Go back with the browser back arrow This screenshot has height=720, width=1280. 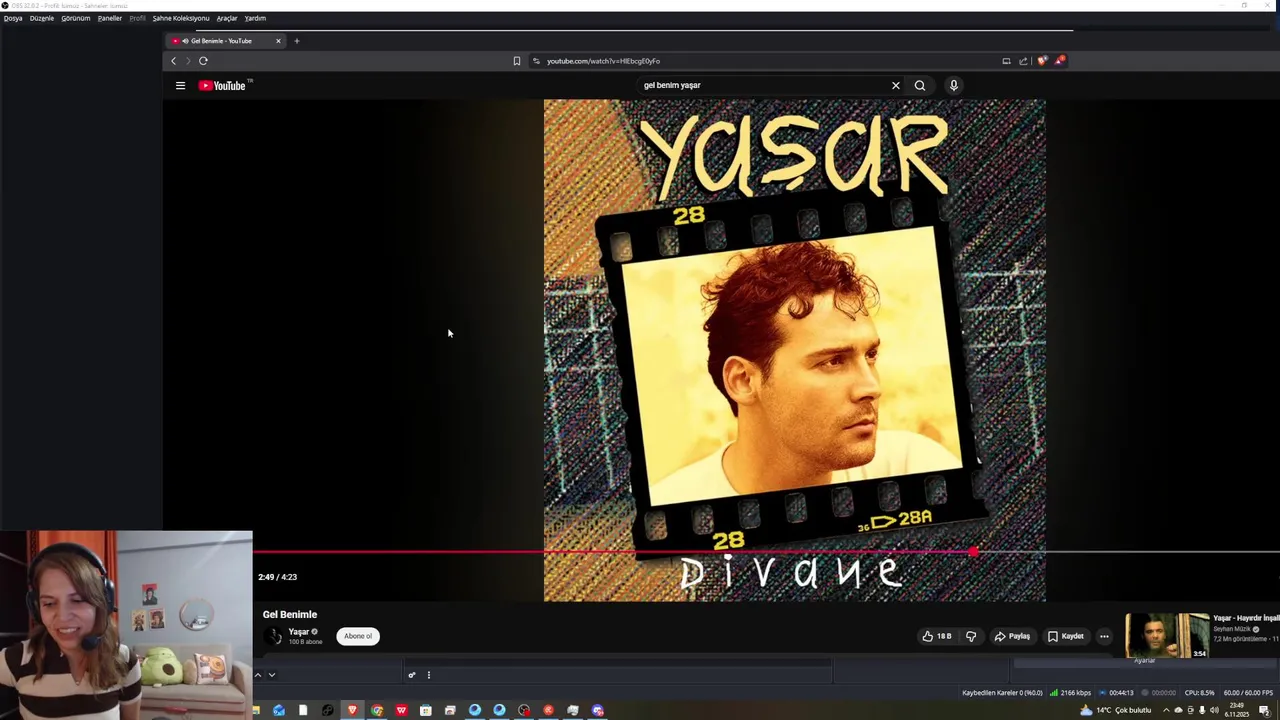[x=173, y=61]
